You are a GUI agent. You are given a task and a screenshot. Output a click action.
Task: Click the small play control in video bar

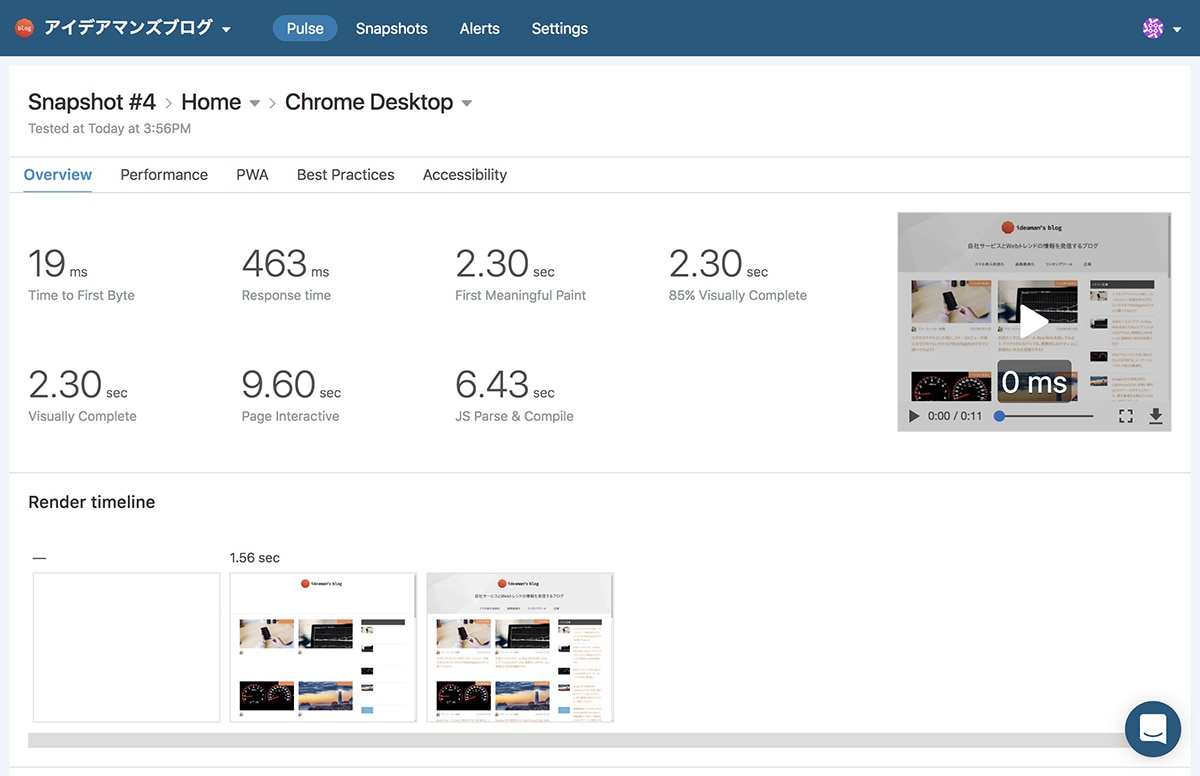[x=914, y=416]
